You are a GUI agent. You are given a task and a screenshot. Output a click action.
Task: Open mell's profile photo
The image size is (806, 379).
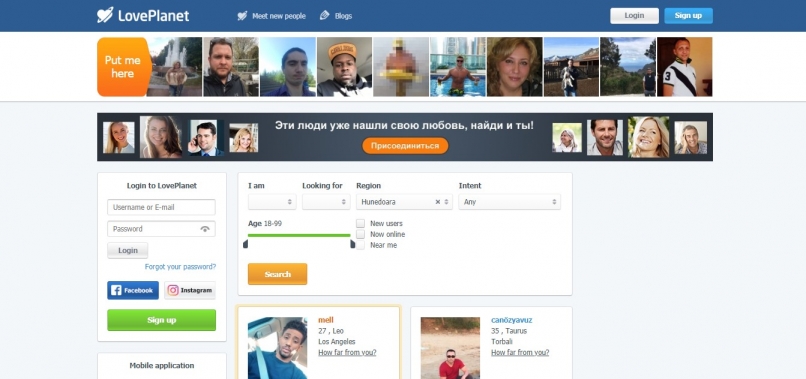pos(278,348)
